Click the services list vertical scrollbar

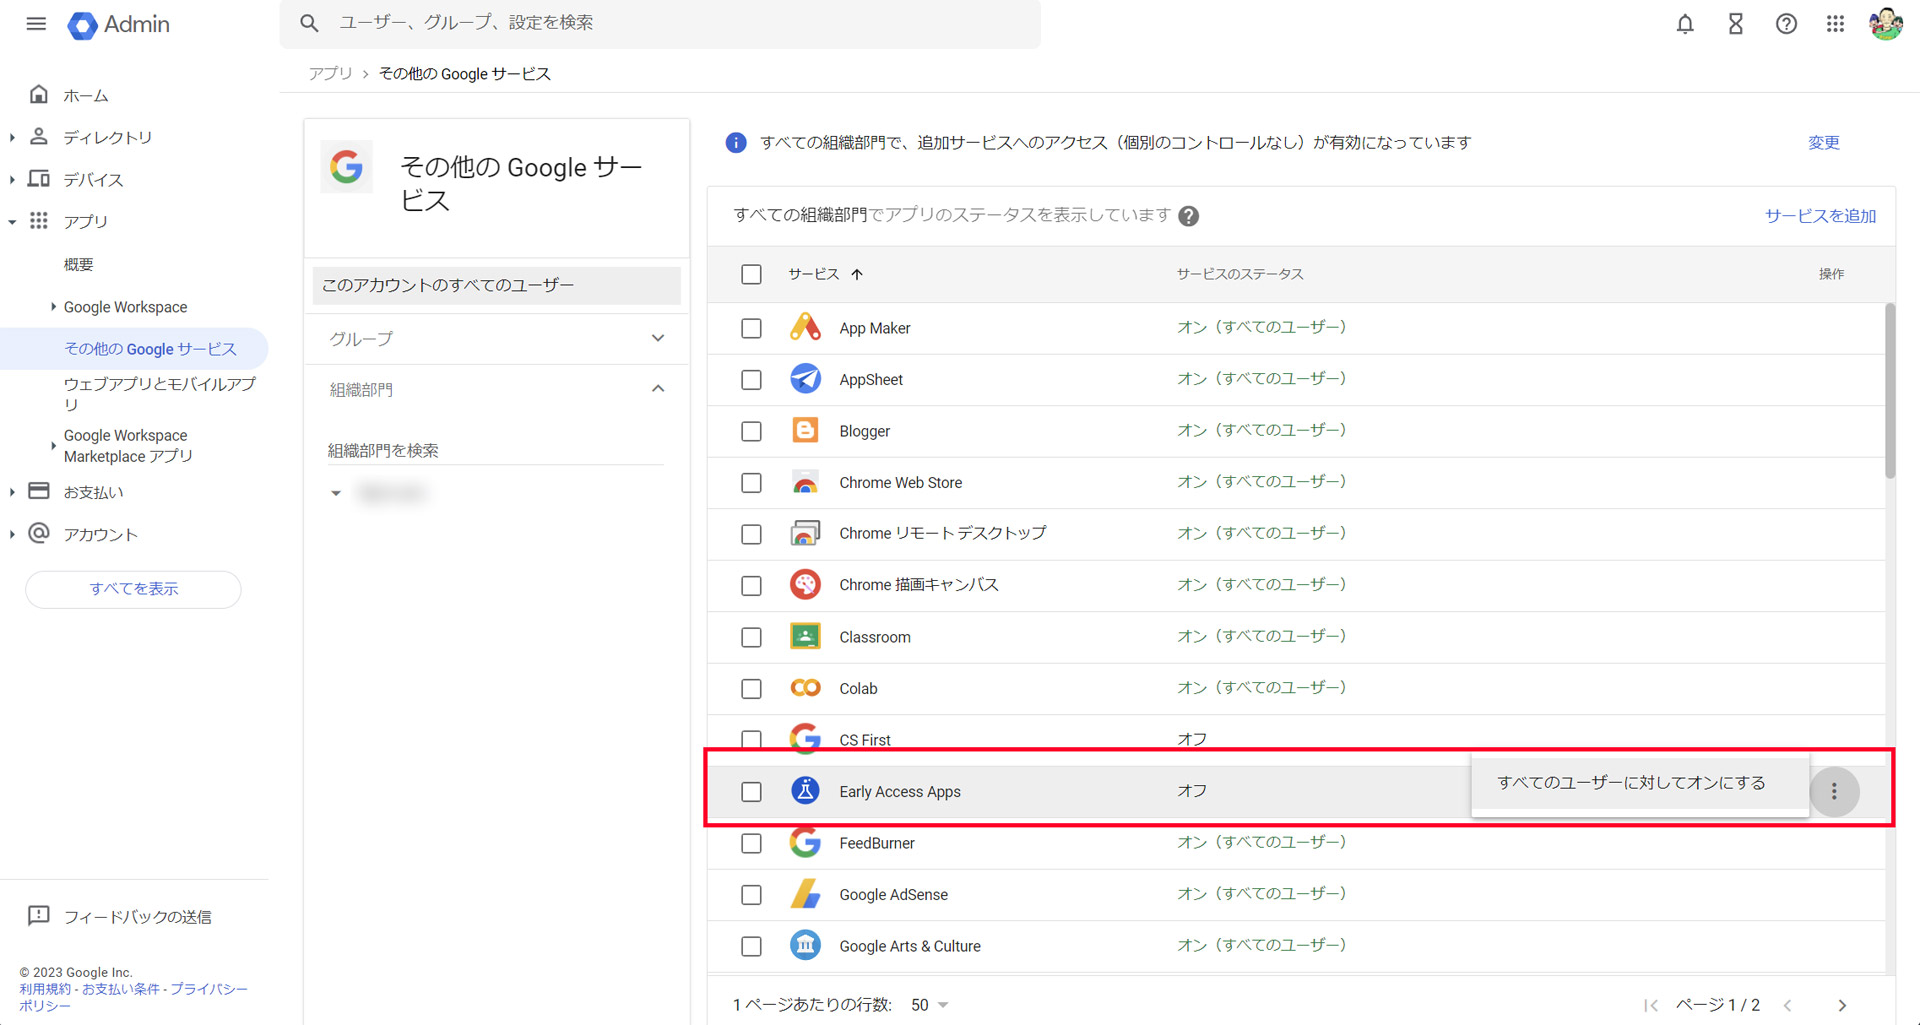click(x=1890, y=392)
